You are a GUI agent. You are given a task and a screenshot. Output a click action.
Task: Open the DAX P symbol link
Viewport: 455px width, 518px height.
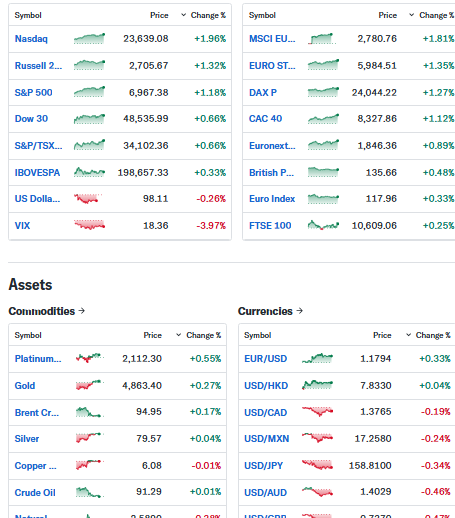(x=263, y=92)
